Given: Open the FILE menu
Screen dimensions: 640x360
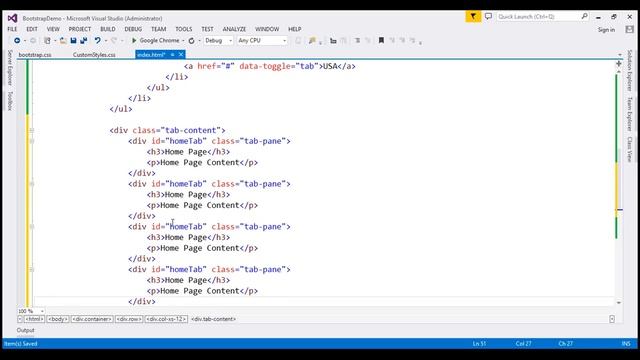Looking at the screenshot, I should click(12, 29).
